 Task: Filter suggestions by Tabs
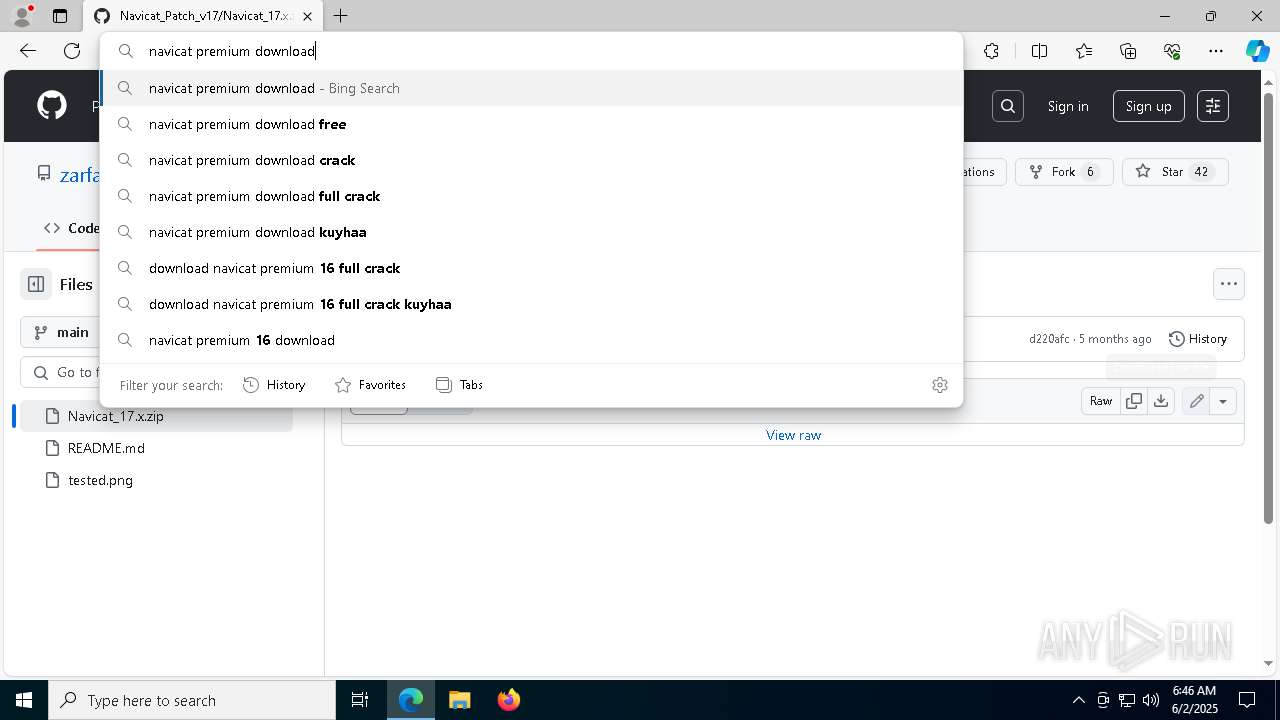pyautogui.click(x=459, y=385)
